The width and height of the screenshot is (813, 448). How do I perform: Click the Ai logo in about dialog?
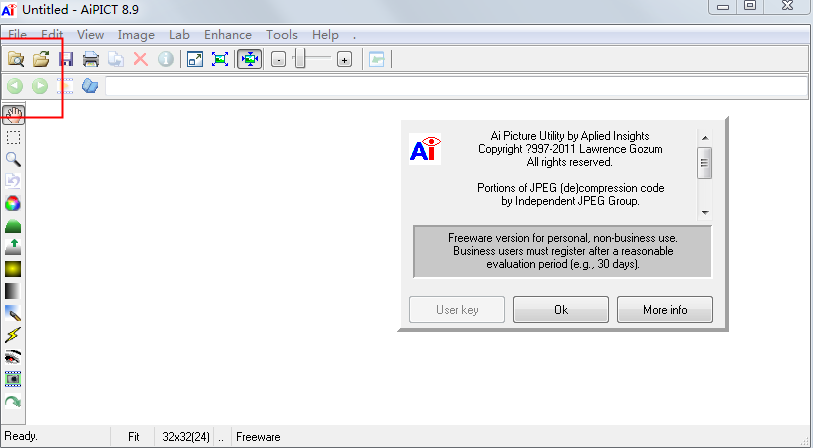[x=425, y=149]
